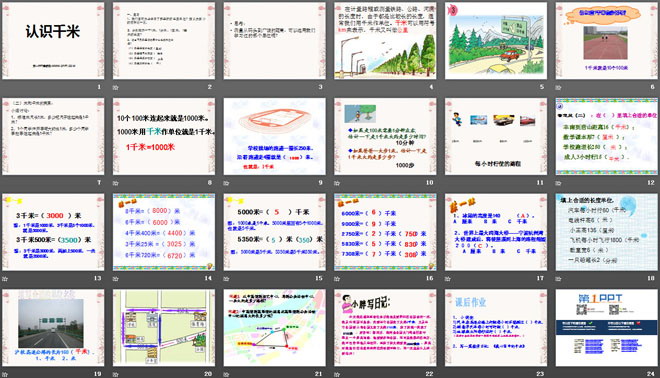
Task: Select slide 24 with 第1PPT logo
Action: tap(607, 327)
